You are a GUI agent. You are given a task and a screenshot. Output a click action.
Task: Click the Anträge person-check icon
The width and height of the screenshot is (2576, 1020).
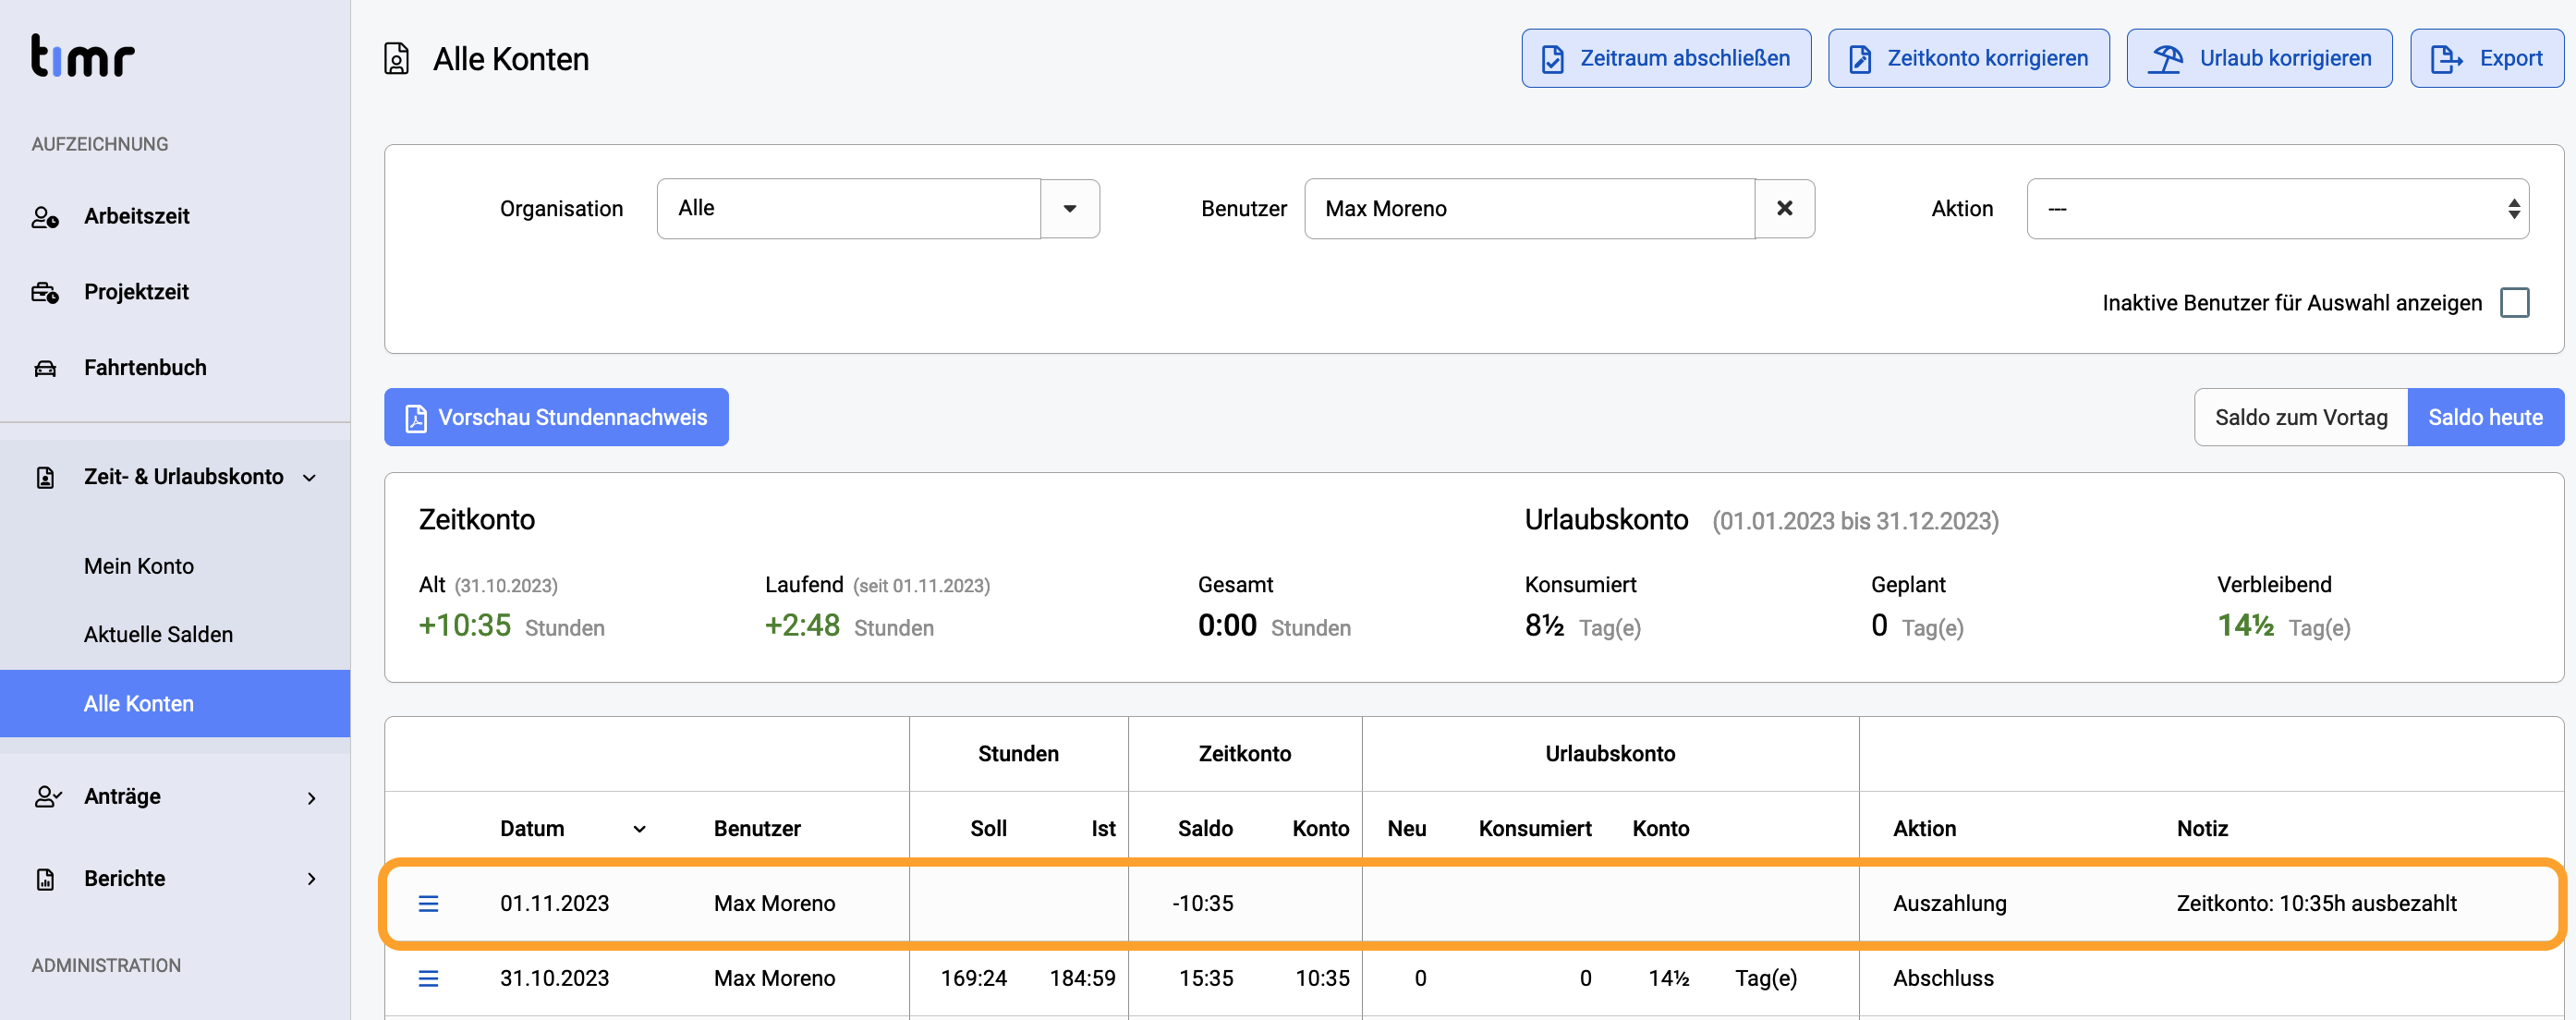[x=47, y=797]
